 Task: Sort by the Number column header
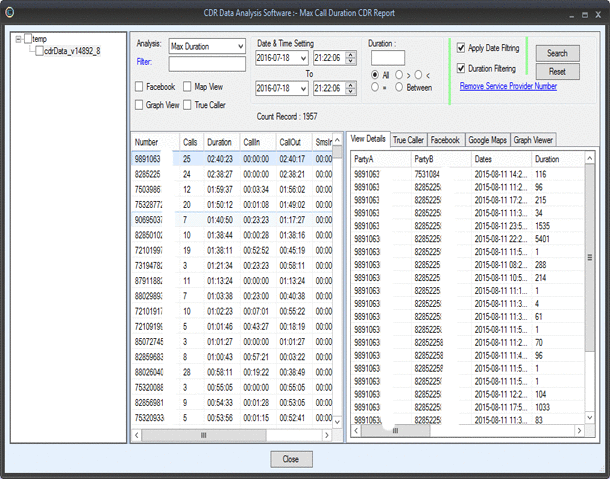click(156, 142)
